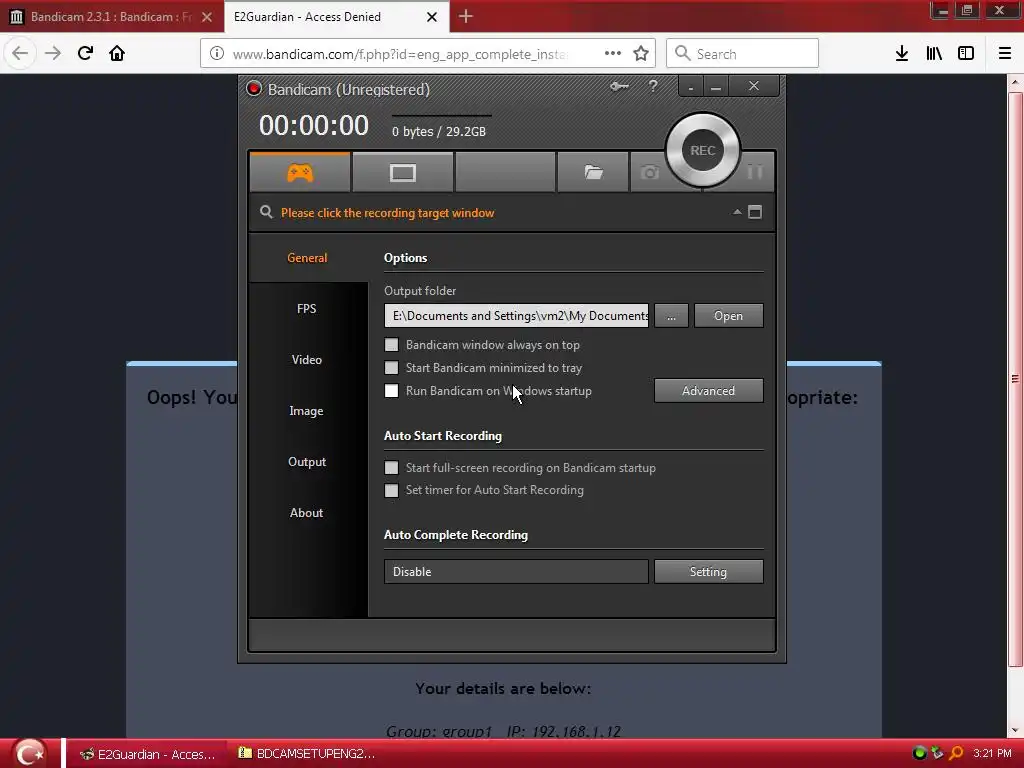Click the magnifier icon beside target window message
The height and width of the screenshot is (768, 1024).
(x=266, y=212)
